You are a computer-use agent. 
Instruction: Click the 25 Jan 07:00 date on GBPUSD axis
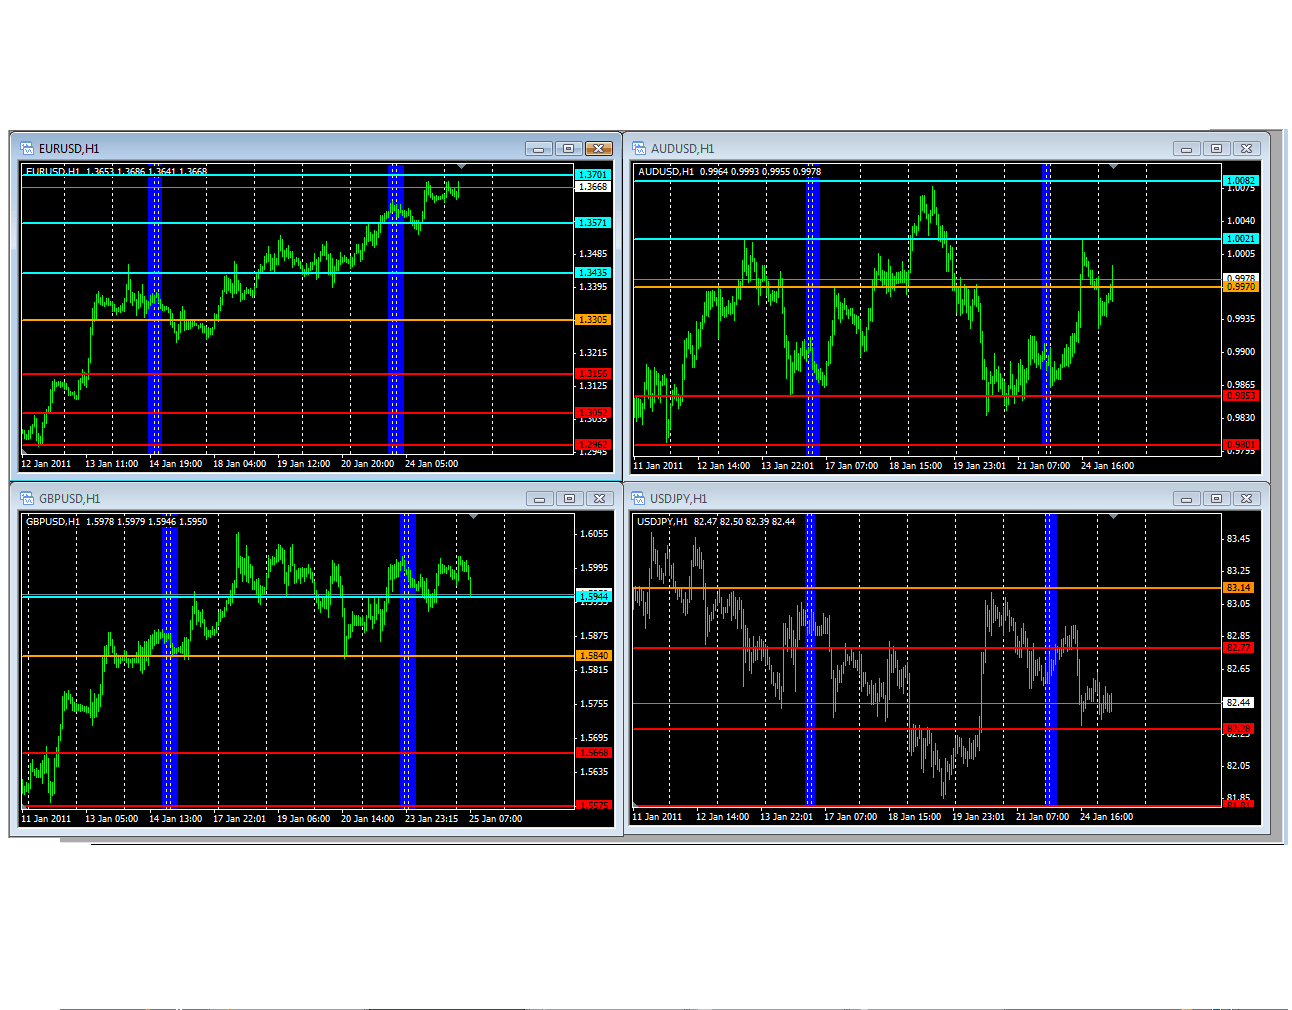click(x=495, y=819)
